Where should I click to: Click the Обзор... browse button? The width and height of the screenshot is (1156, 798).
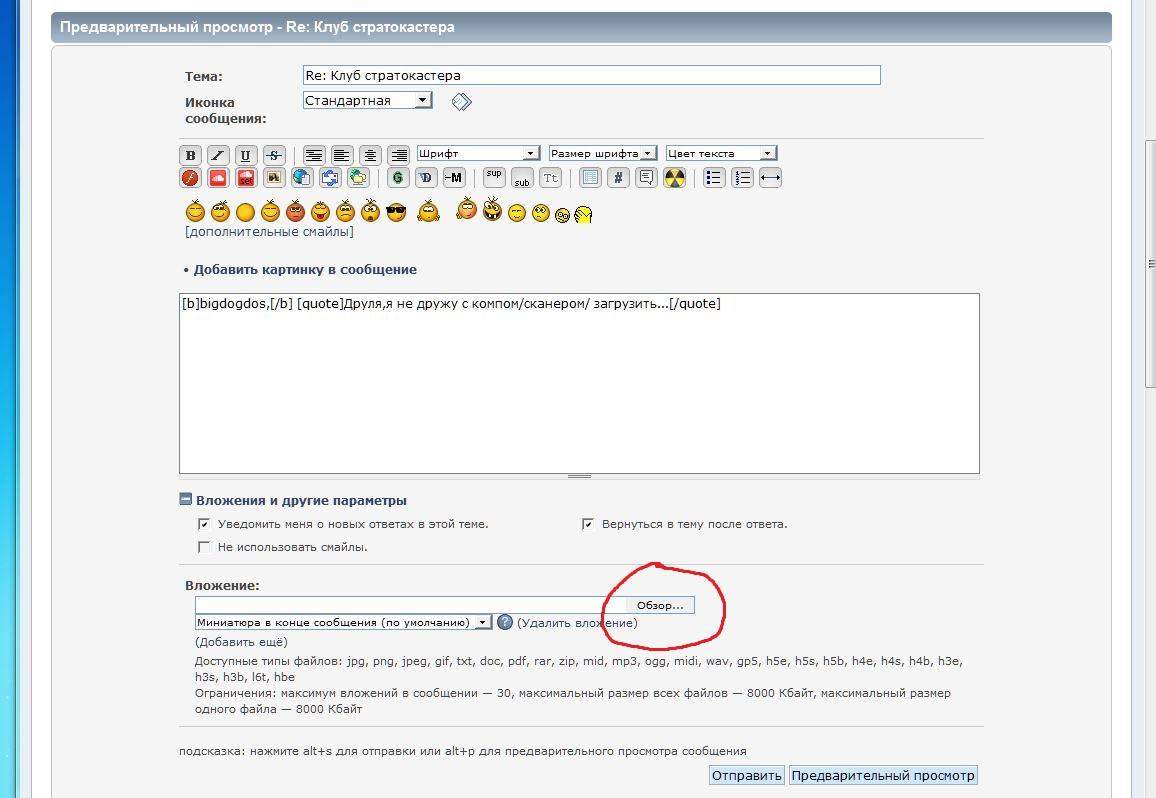[x=660, y=605]
